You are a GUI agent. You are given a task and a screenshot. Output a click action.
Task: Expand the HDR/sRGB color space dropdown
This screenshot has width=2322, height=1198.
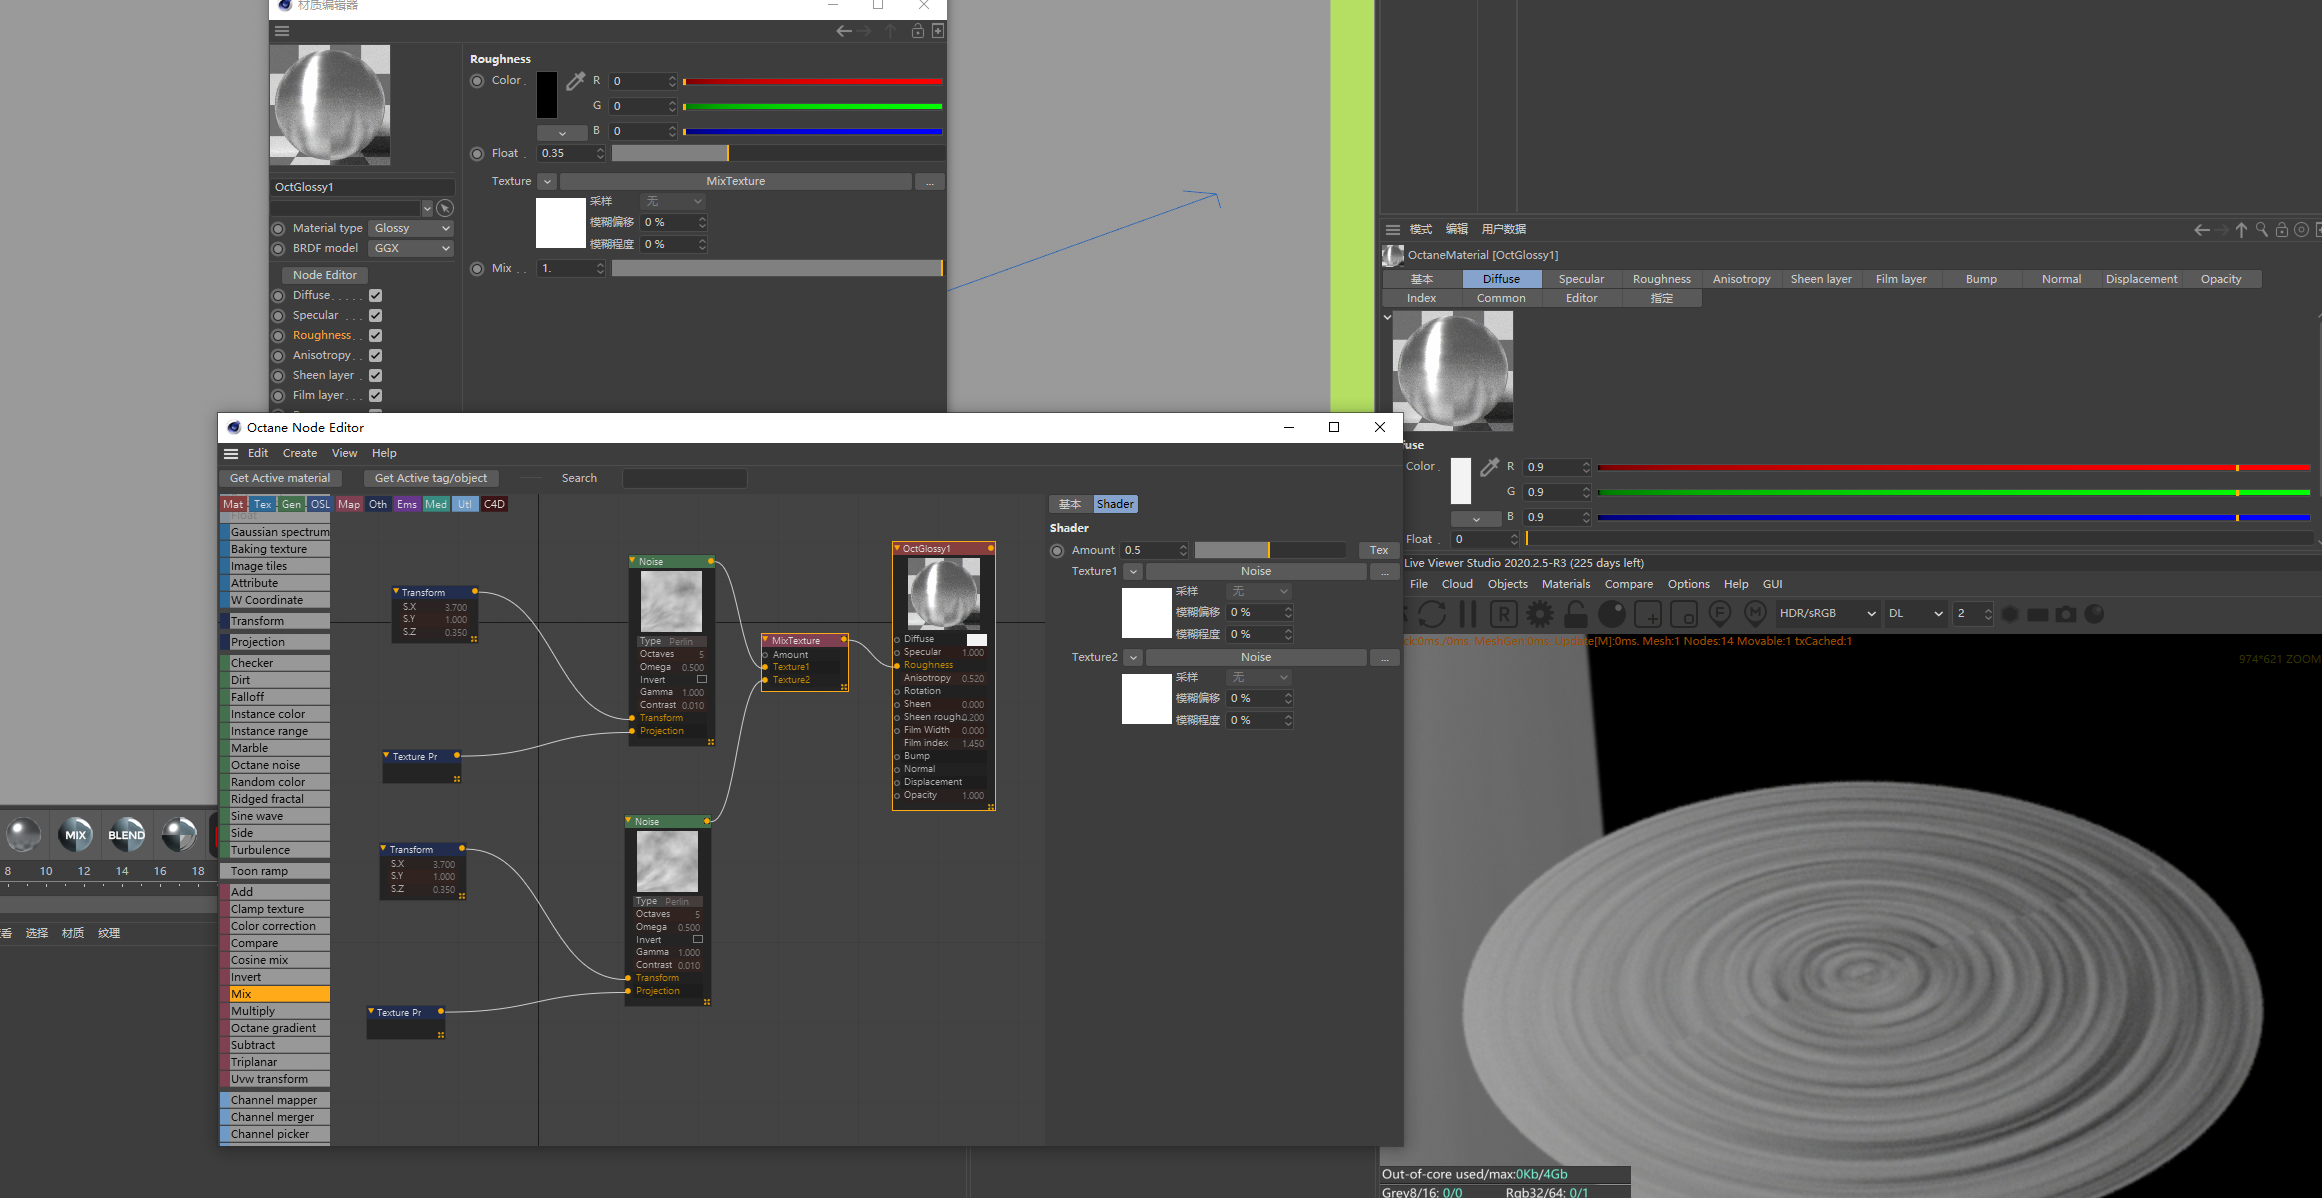pyautogui.click(x=1827, y=614)
